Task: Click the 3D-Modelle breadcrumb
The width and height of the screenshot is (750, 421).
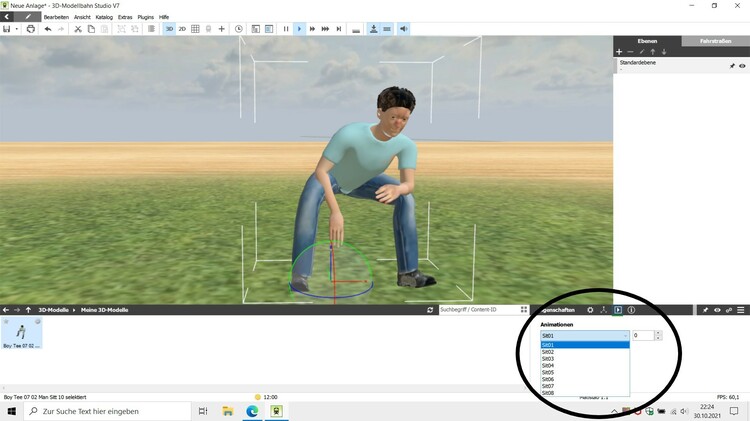Action: [x=53, y=310]
